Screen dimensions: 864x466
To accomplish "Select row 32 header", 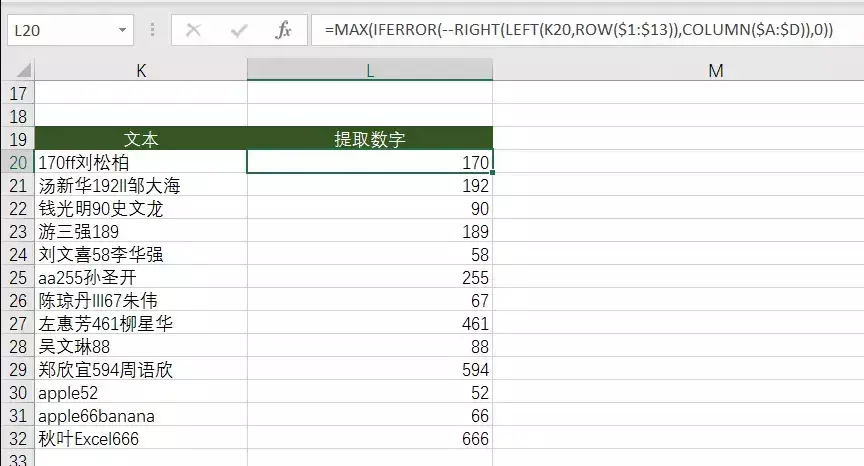I will pos(17,440).
